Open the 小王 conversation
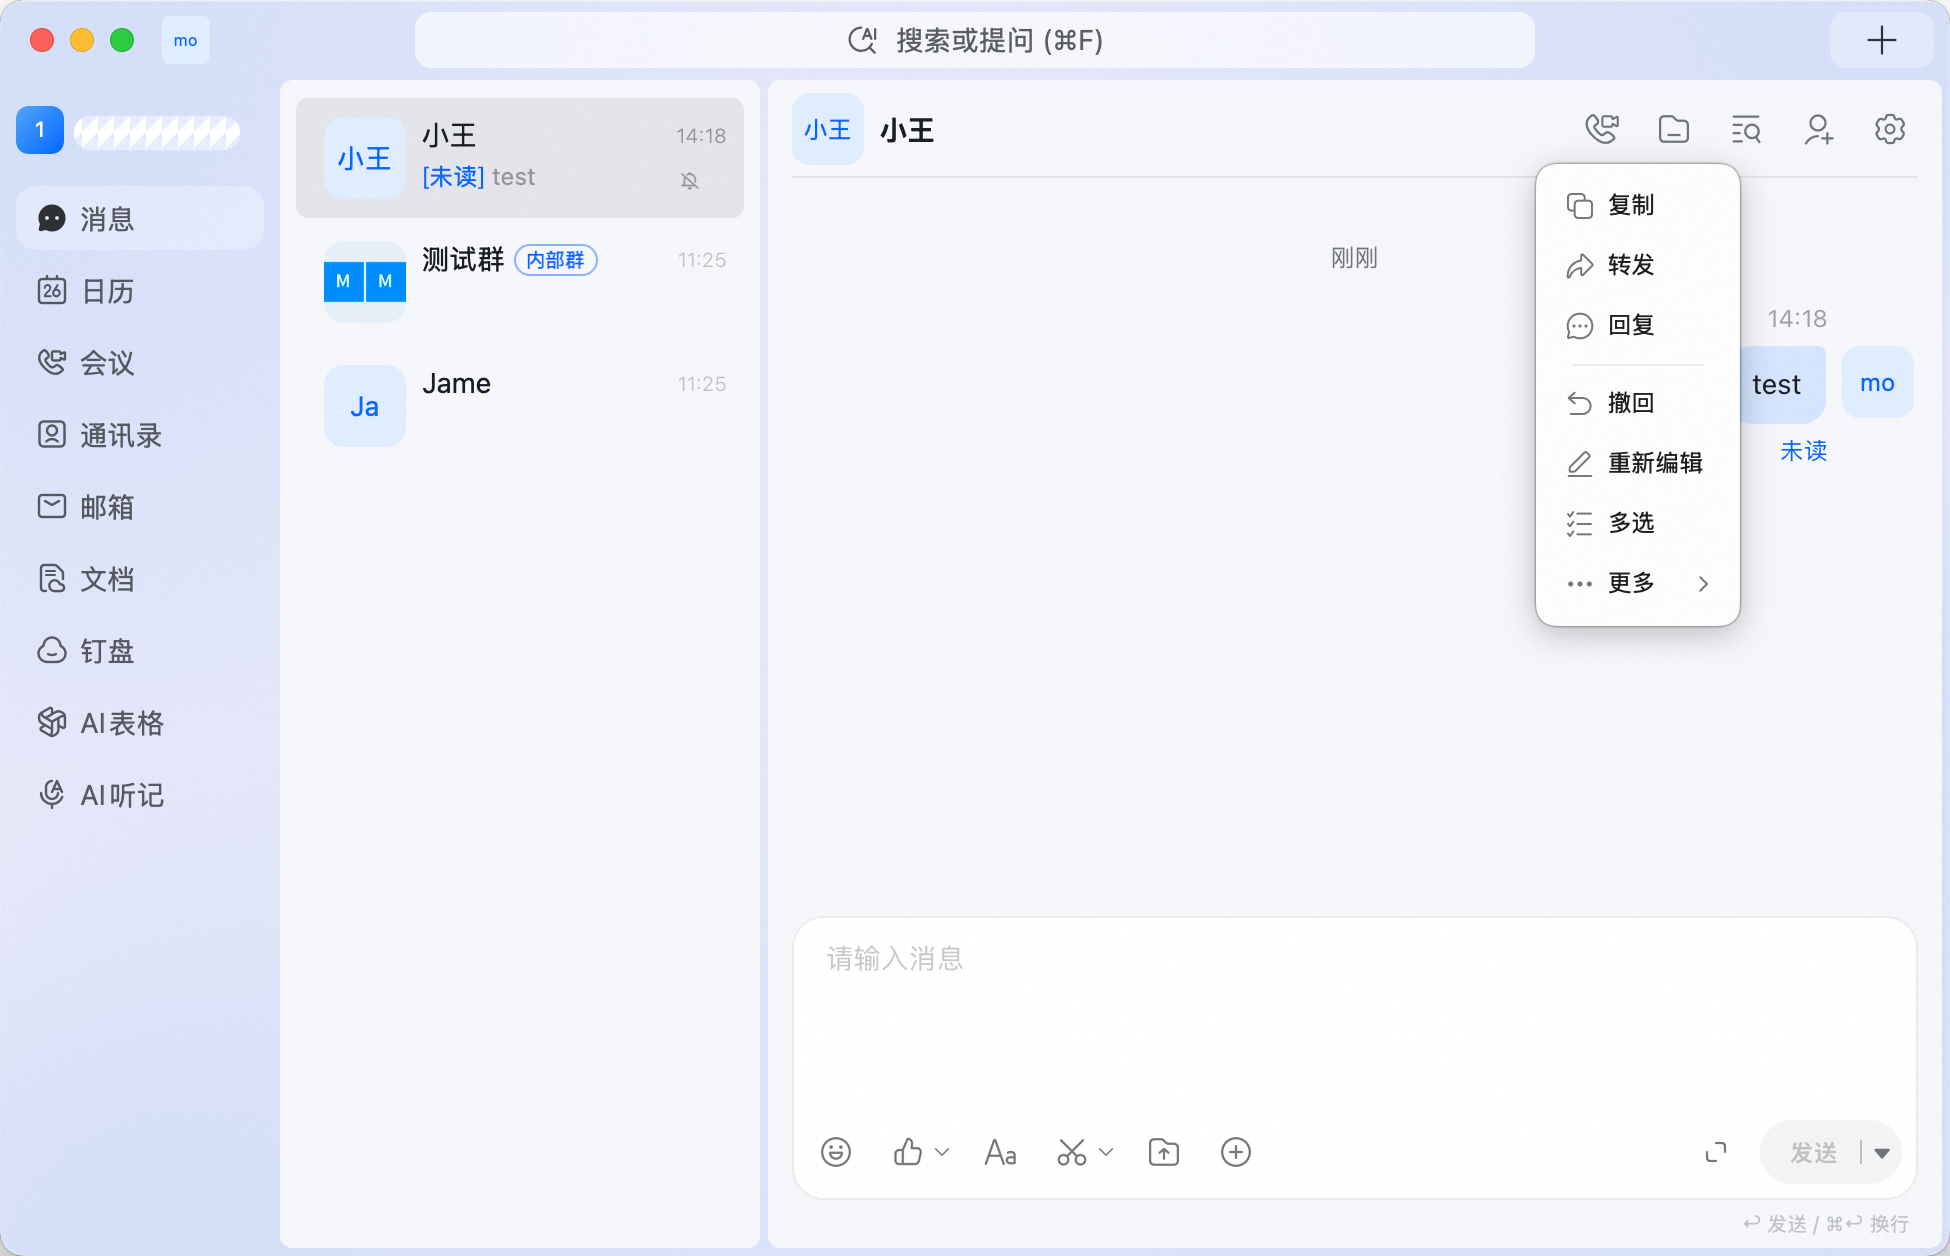 pyautogui.click(x=520, y=158)
